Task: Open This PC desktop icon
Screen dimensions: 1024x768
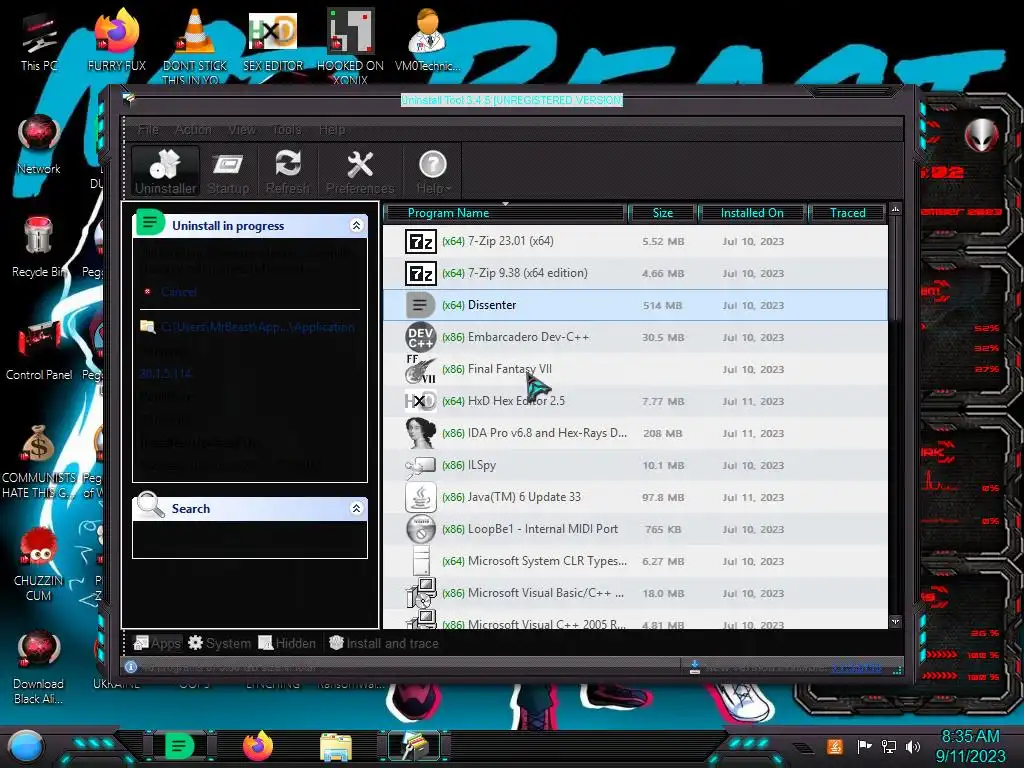Action: pos(39,42)
